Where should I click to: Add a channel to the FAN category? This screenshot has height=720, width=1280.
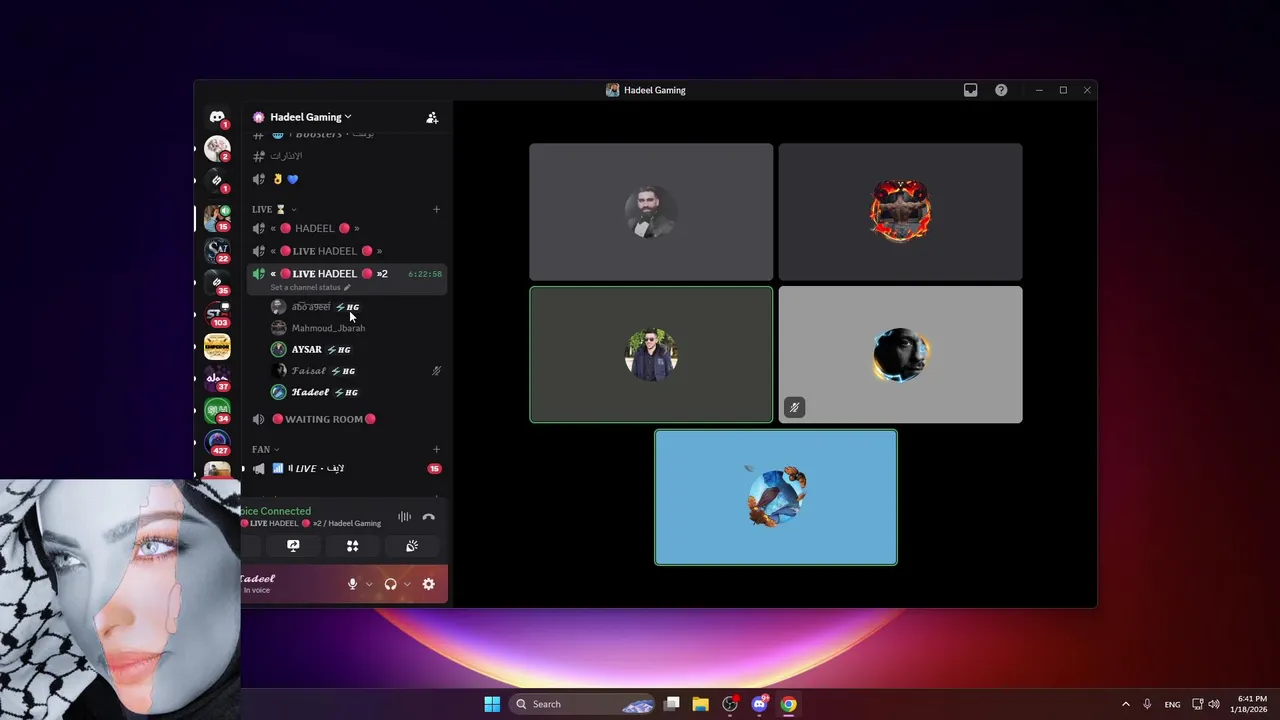[x=436, y=449]
